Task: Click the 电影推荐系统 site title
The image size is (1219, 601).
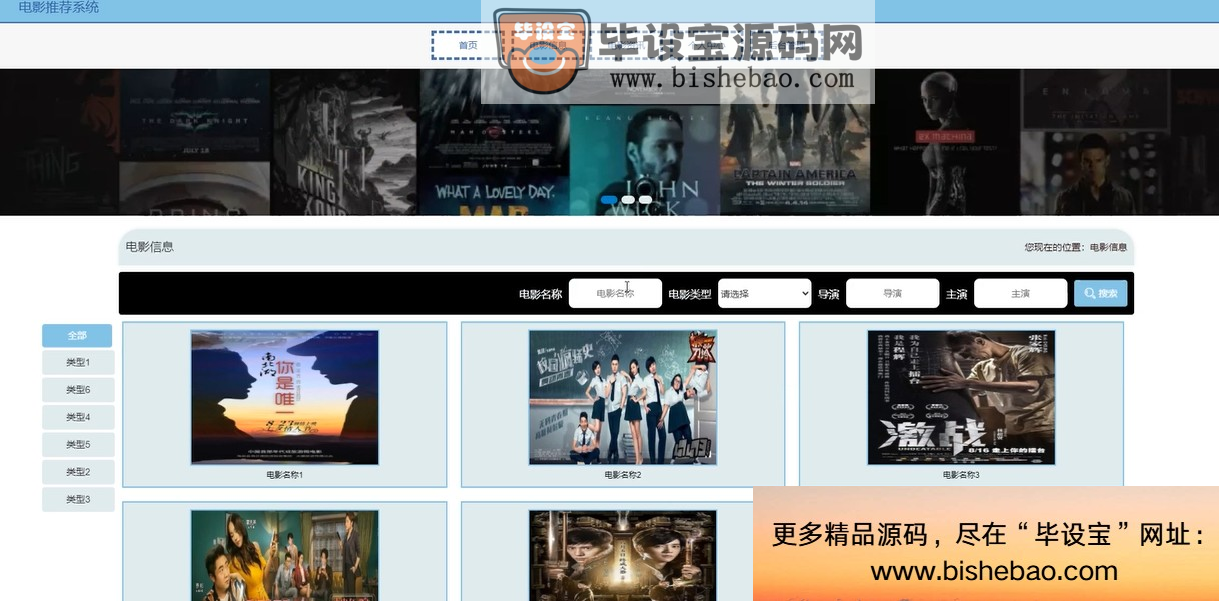Action: (59, 8)
